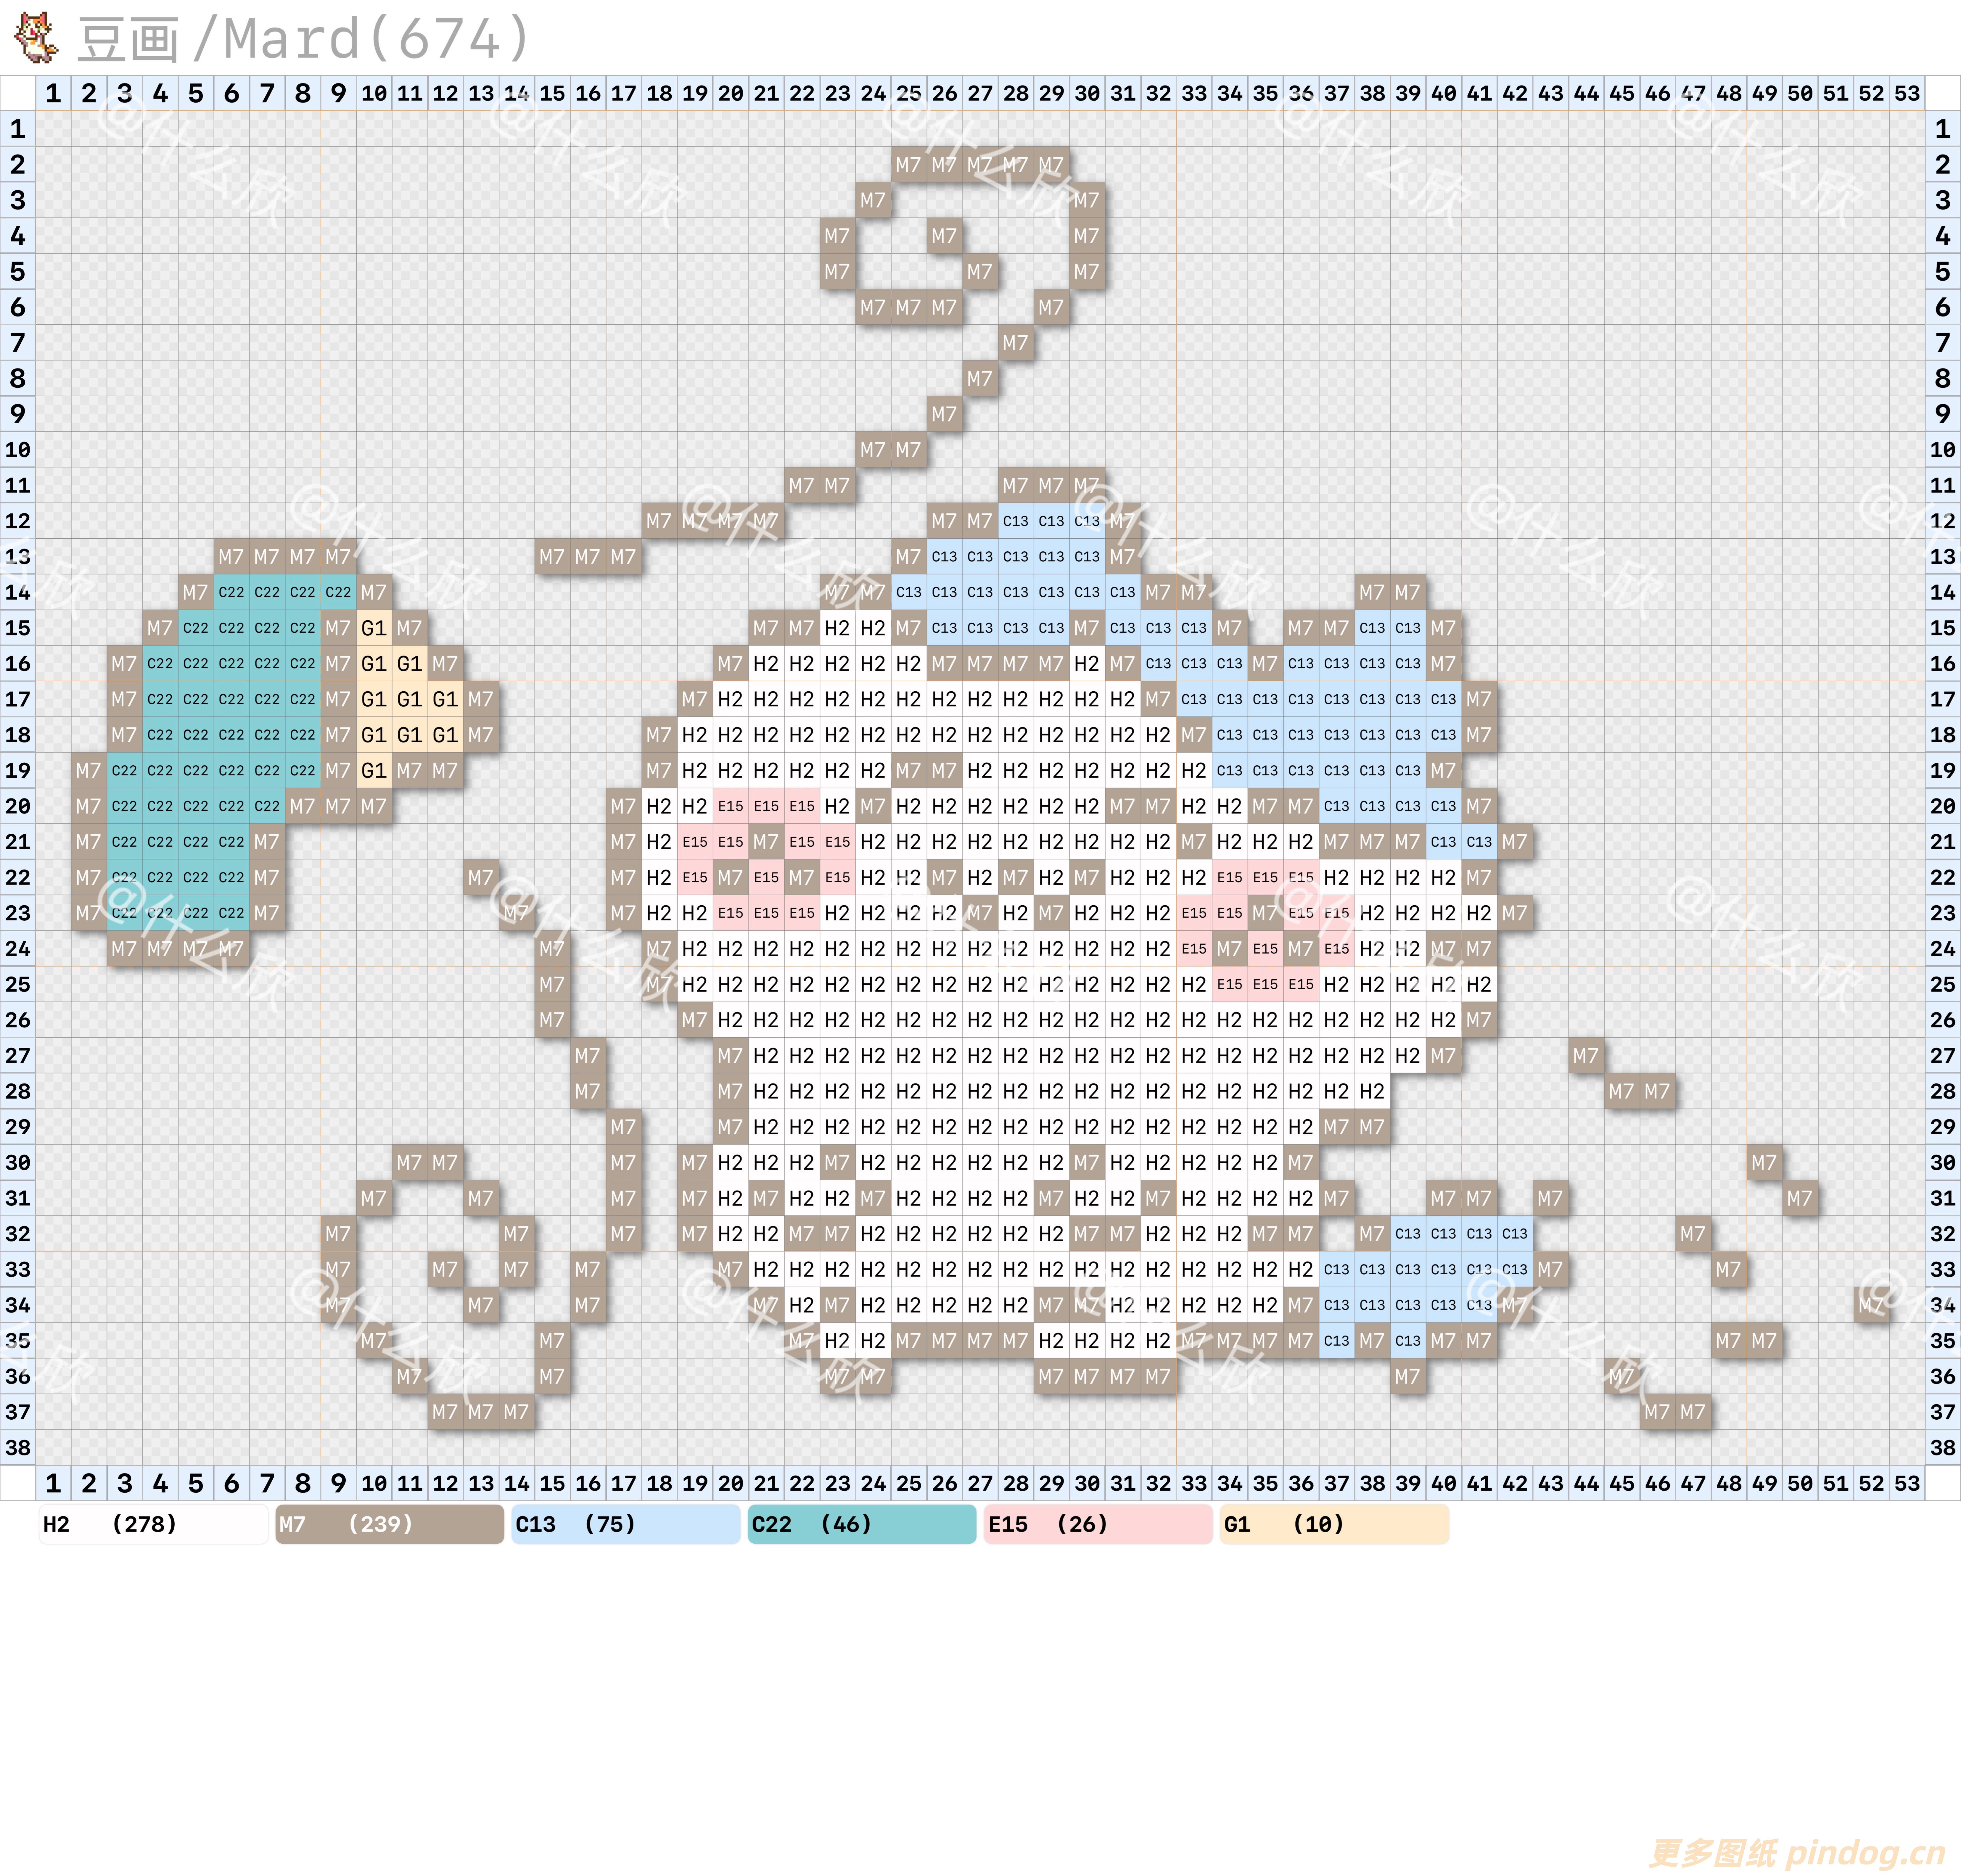Select the E15 (26) legend swatch
The width and height of the screenshot is (1961, 1876).
click(x=1098, y=1524)
